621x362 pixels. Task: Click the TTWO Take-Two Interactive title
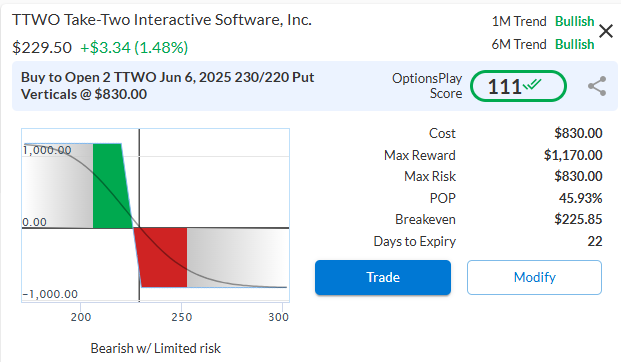pos(162,19)
